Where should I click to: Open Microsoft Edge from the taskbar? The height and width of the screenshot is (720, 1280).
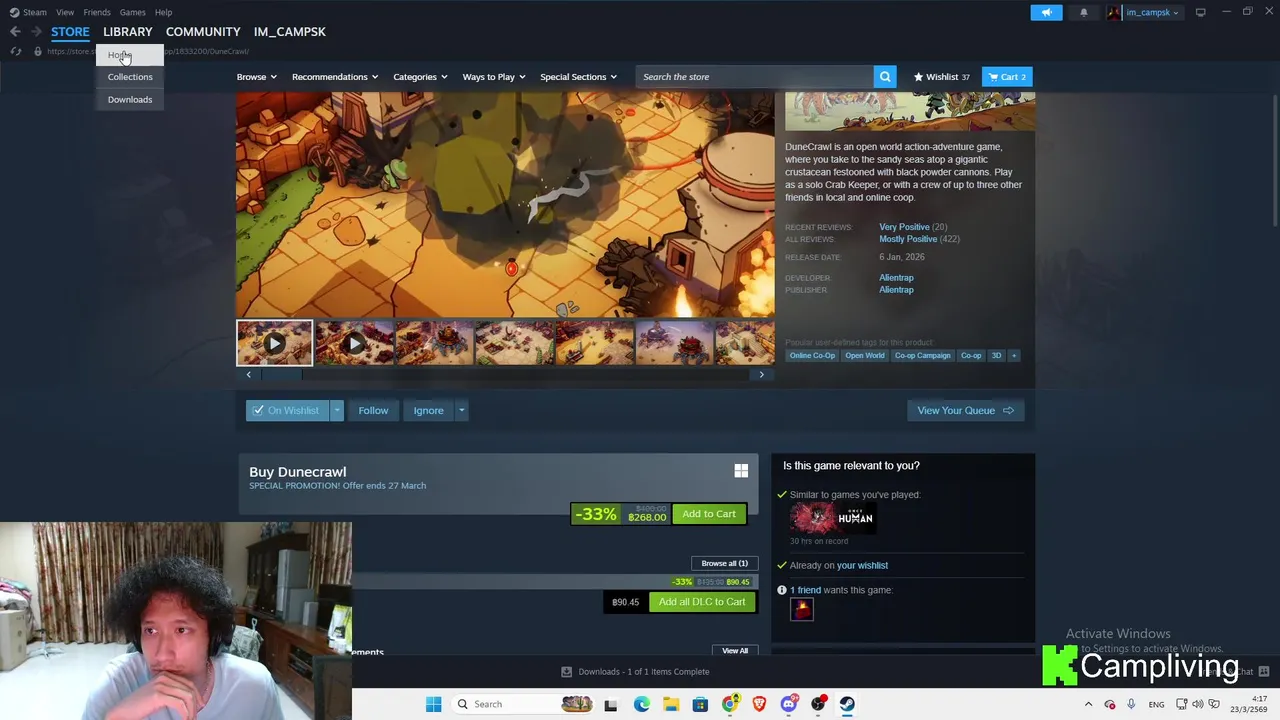(x=641, y=704)
